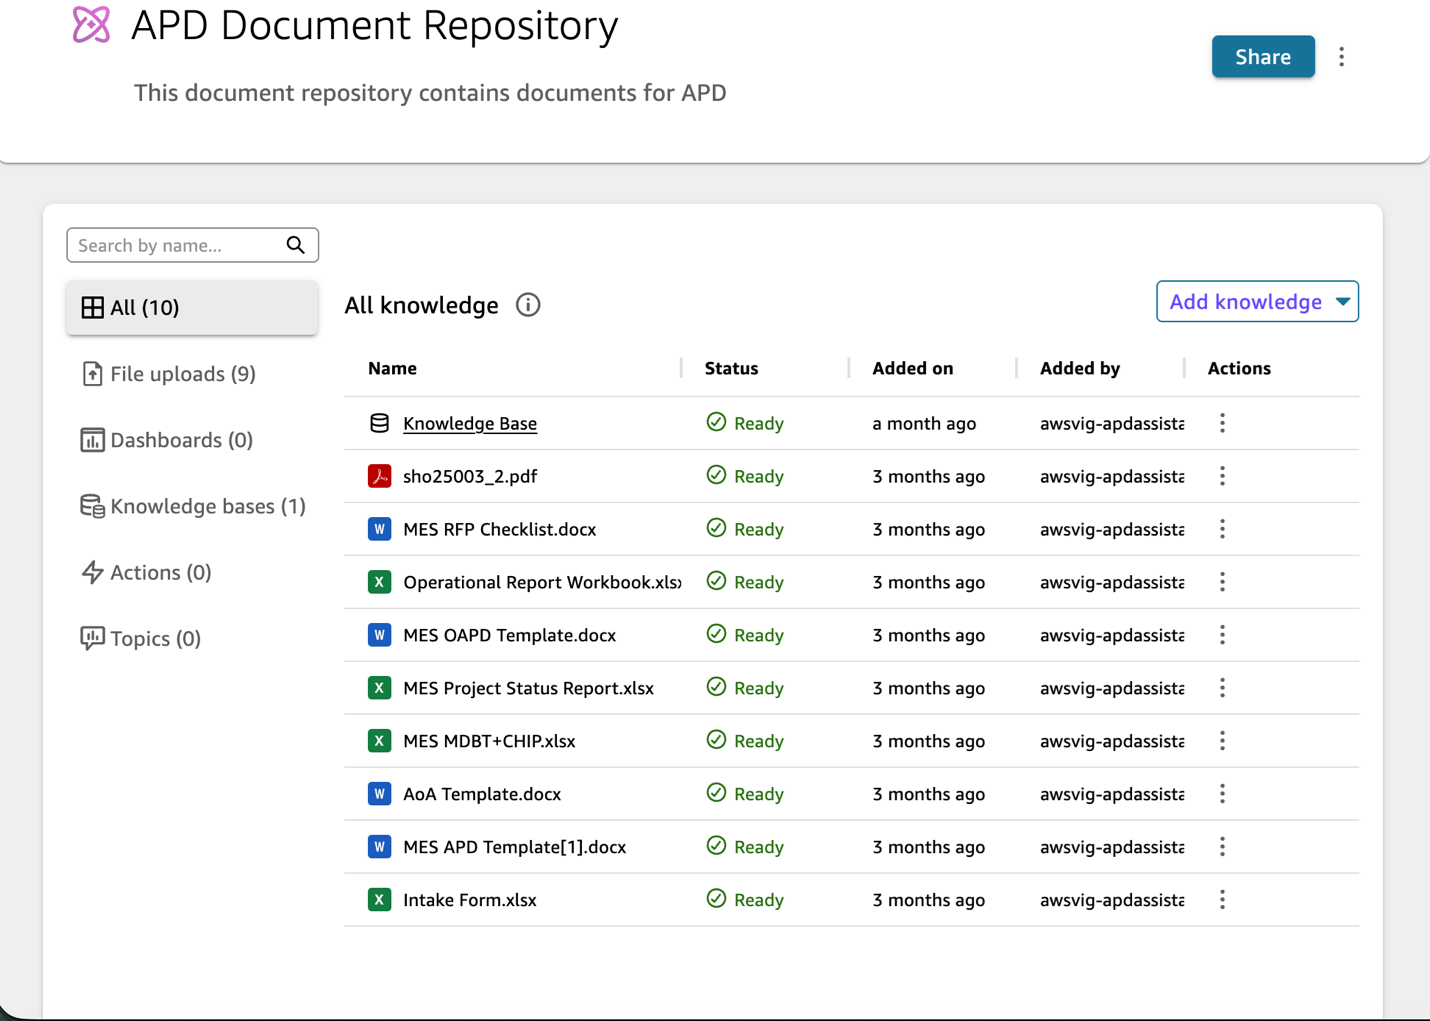The width and height of the screenshot is (1430, 1021).
Task: Open the repository more options kebab menu
Action: pyautogui.click(x=1341, y=57)
